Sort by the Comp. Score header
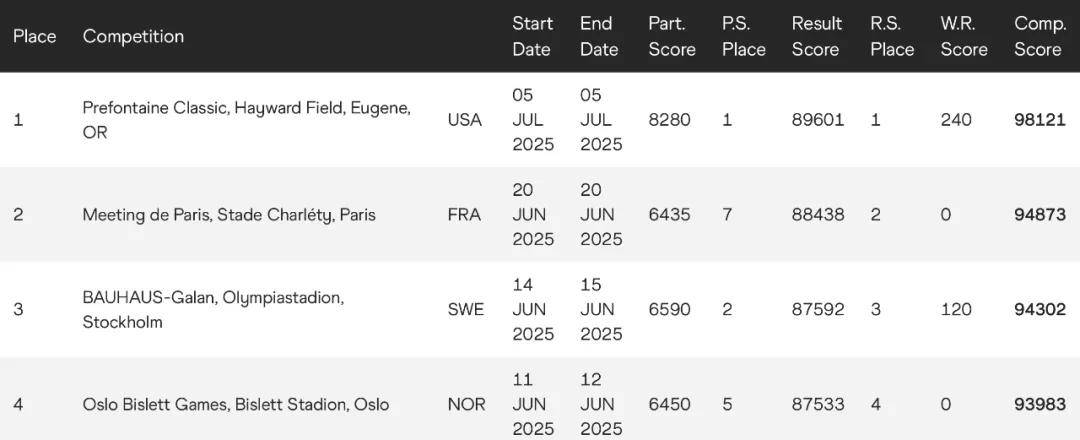The width and height of the screenshot is (1080, 440). pyautogui.click(x=1038, y=36)
